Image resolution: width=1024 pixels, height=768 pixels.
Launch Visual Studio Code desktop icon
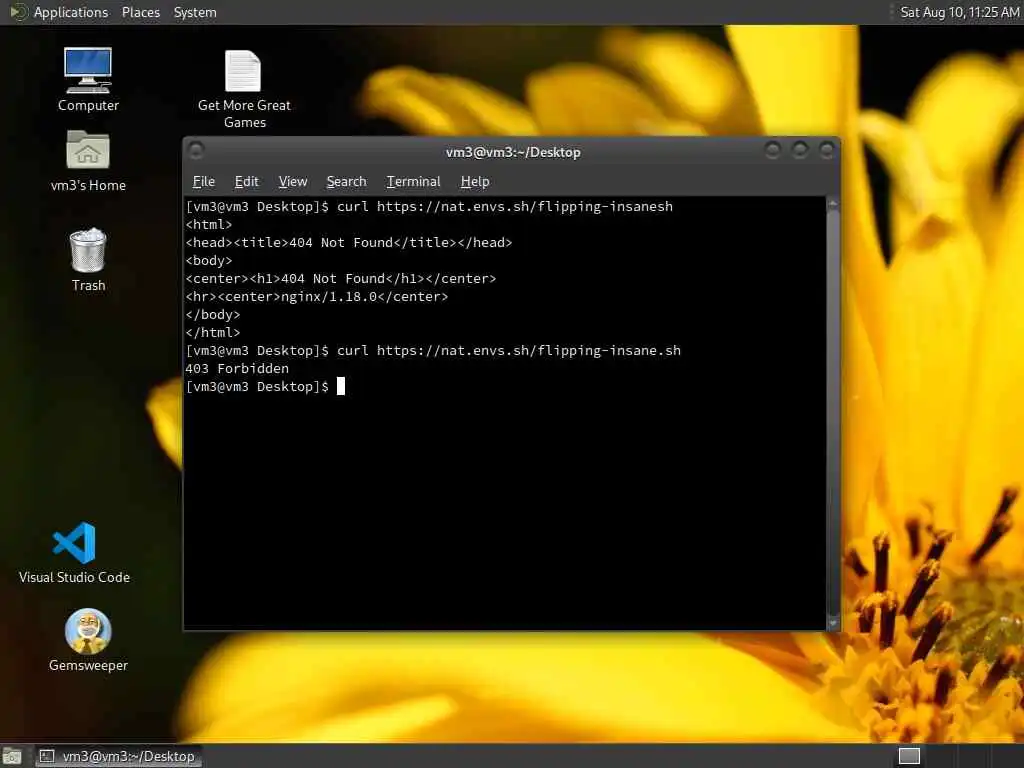click(74, 552)
